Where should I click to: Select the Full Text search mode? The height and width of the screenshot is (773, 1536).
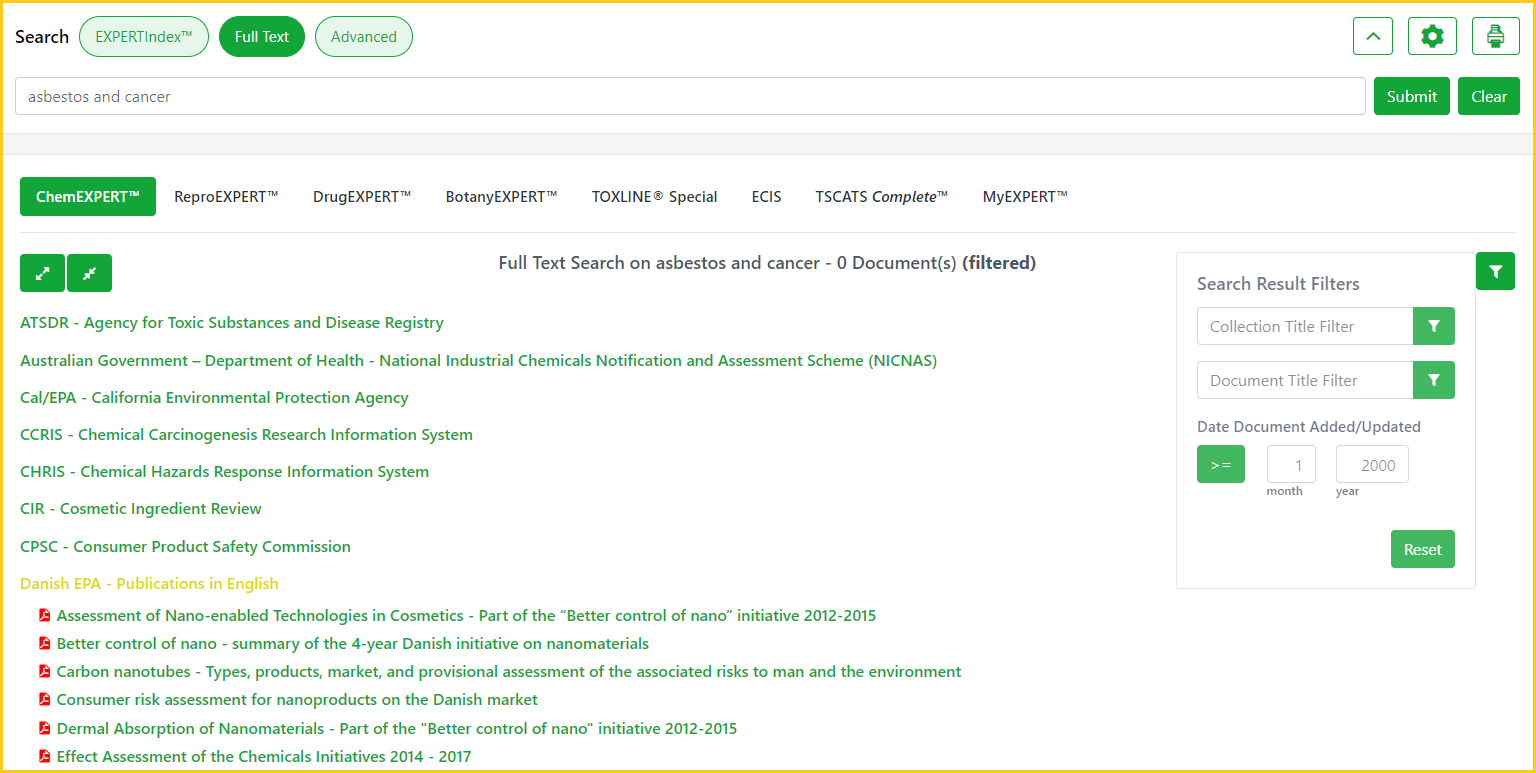[x=261, y=37]
